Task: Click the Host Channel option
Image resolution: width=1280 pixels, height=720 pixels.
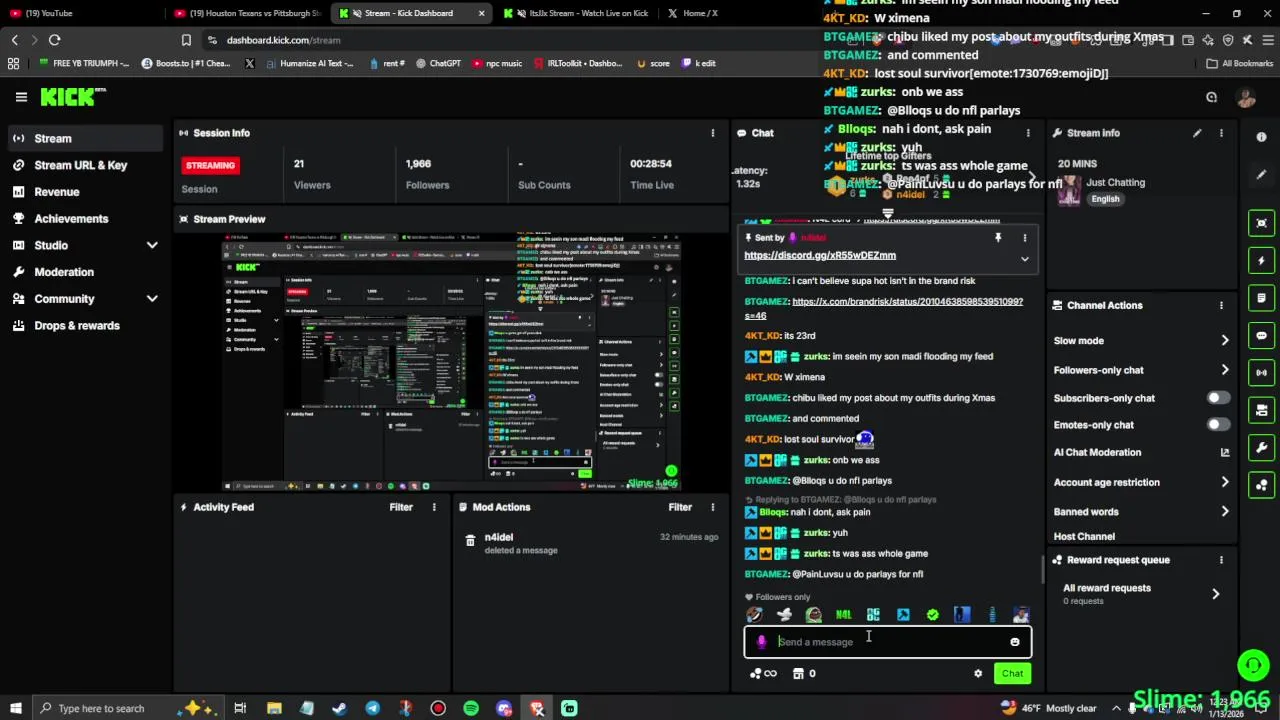Action: click(1084, 537)
